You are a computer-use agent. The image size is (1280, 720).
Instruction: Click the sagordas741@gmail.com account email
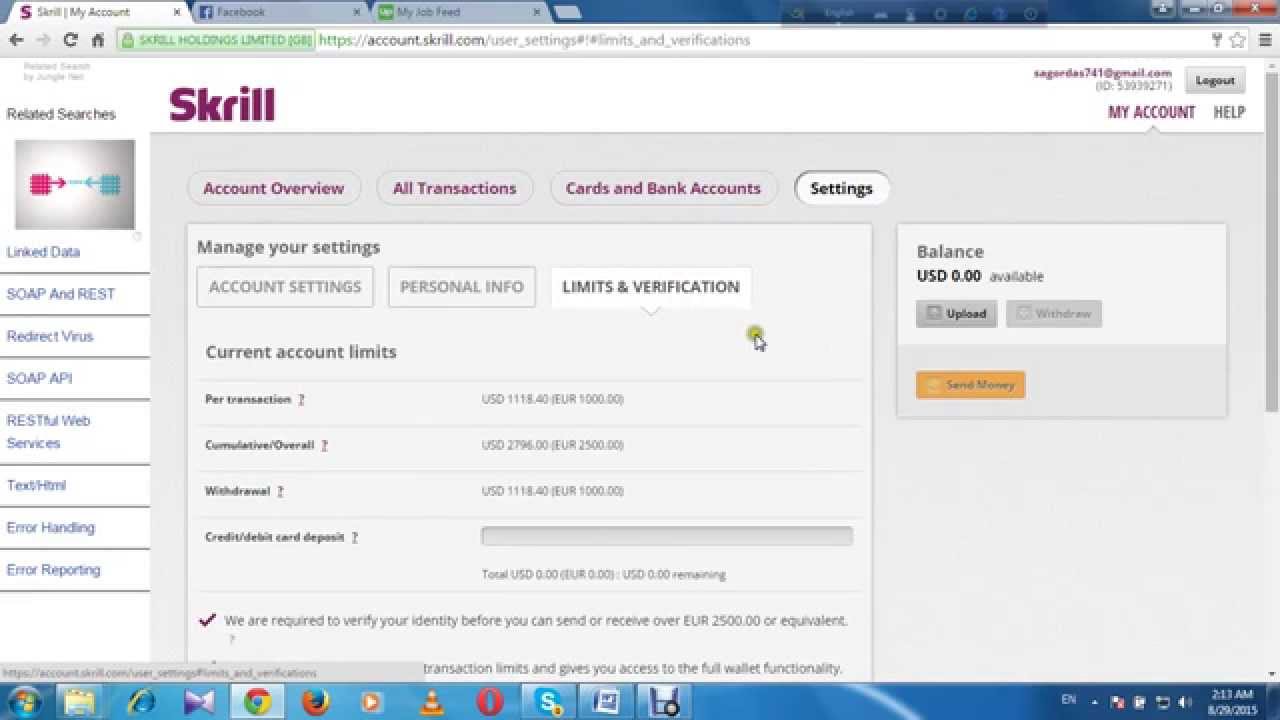click(1102, 73)
